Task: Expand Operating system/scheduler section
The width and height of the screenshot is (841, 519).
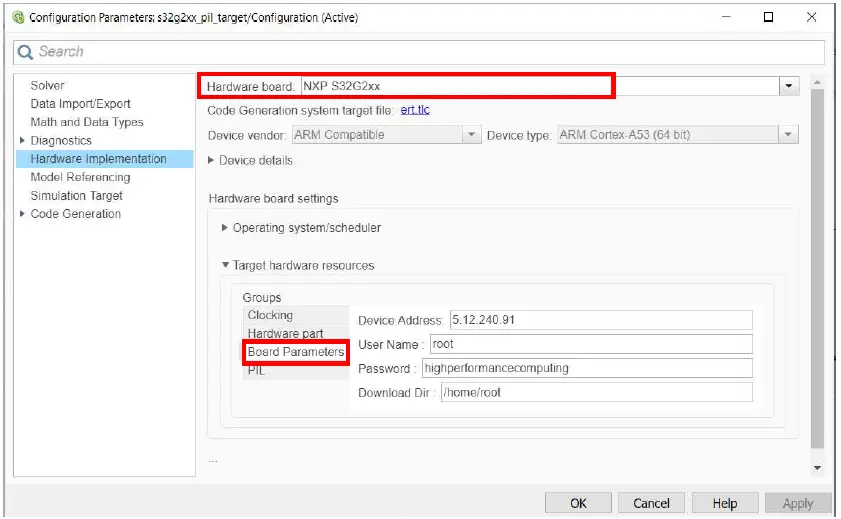Action: 225,228
